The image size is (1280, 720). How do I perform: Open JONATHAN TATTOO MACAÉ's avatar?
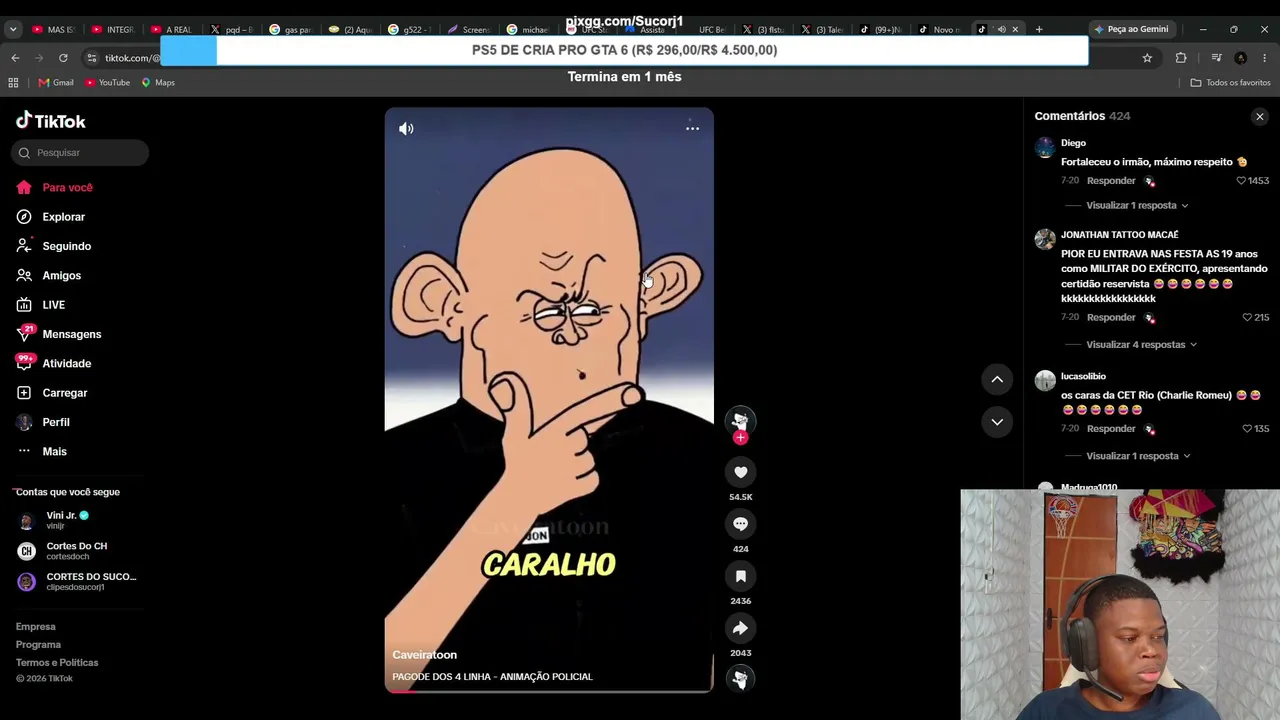click(1045, 239)
